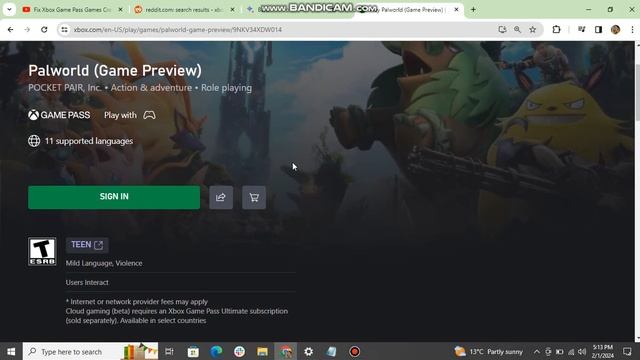
Task: Open the TEEN rating external link
Action: click(87, 245)
